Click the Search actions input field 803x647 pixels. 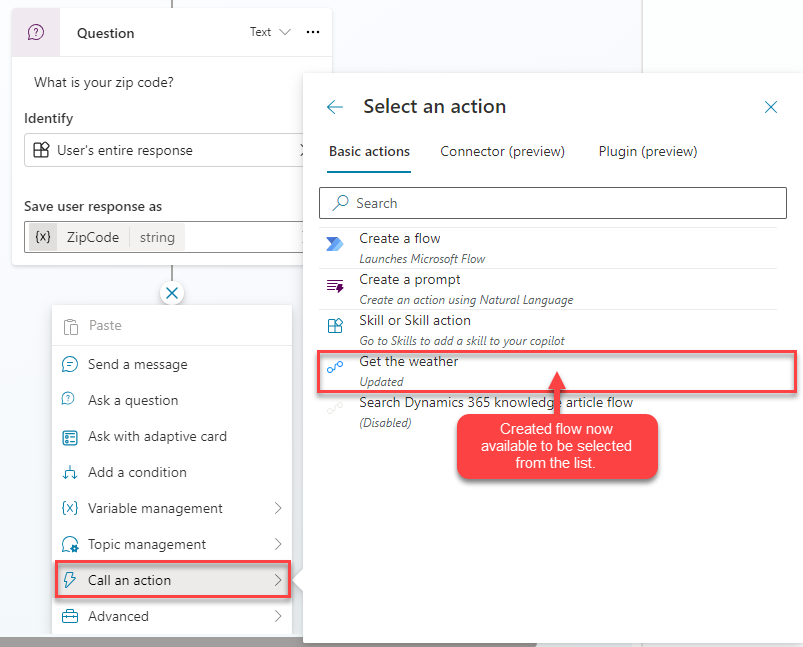click(560, 203)
